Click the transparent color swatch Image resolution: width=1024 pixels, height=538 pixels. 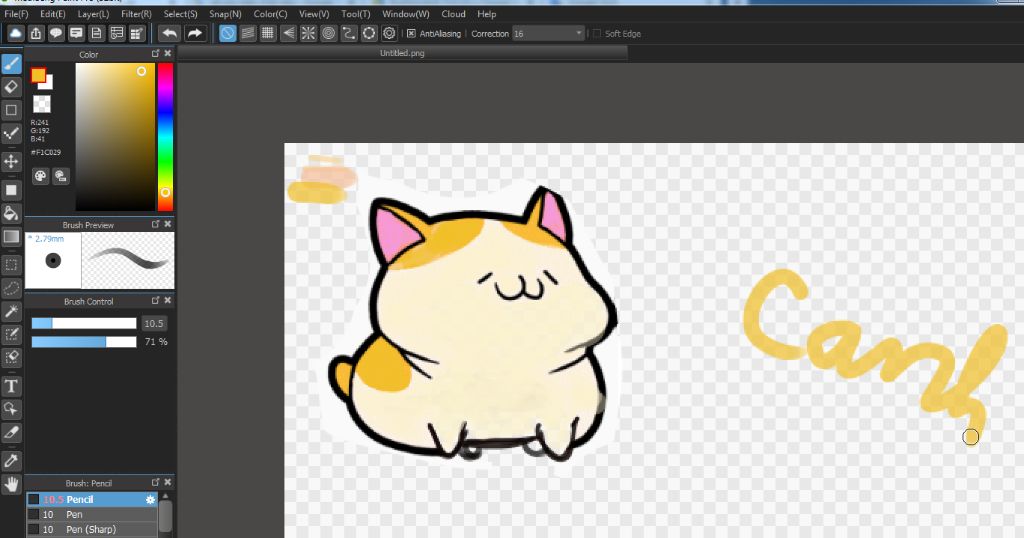(42, 104)
